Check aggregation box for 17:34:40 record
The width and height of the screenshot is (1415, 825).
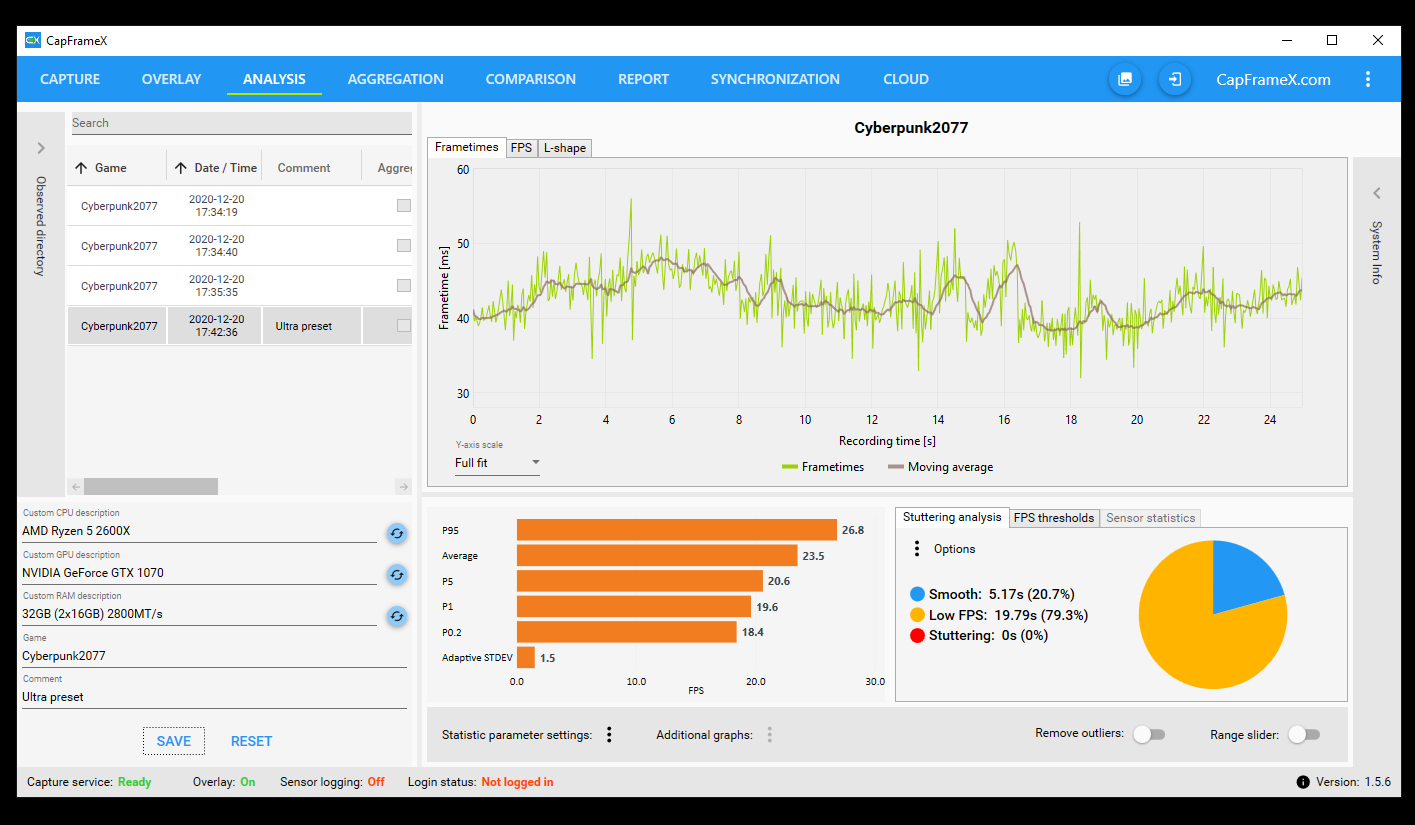click(404, 246)
